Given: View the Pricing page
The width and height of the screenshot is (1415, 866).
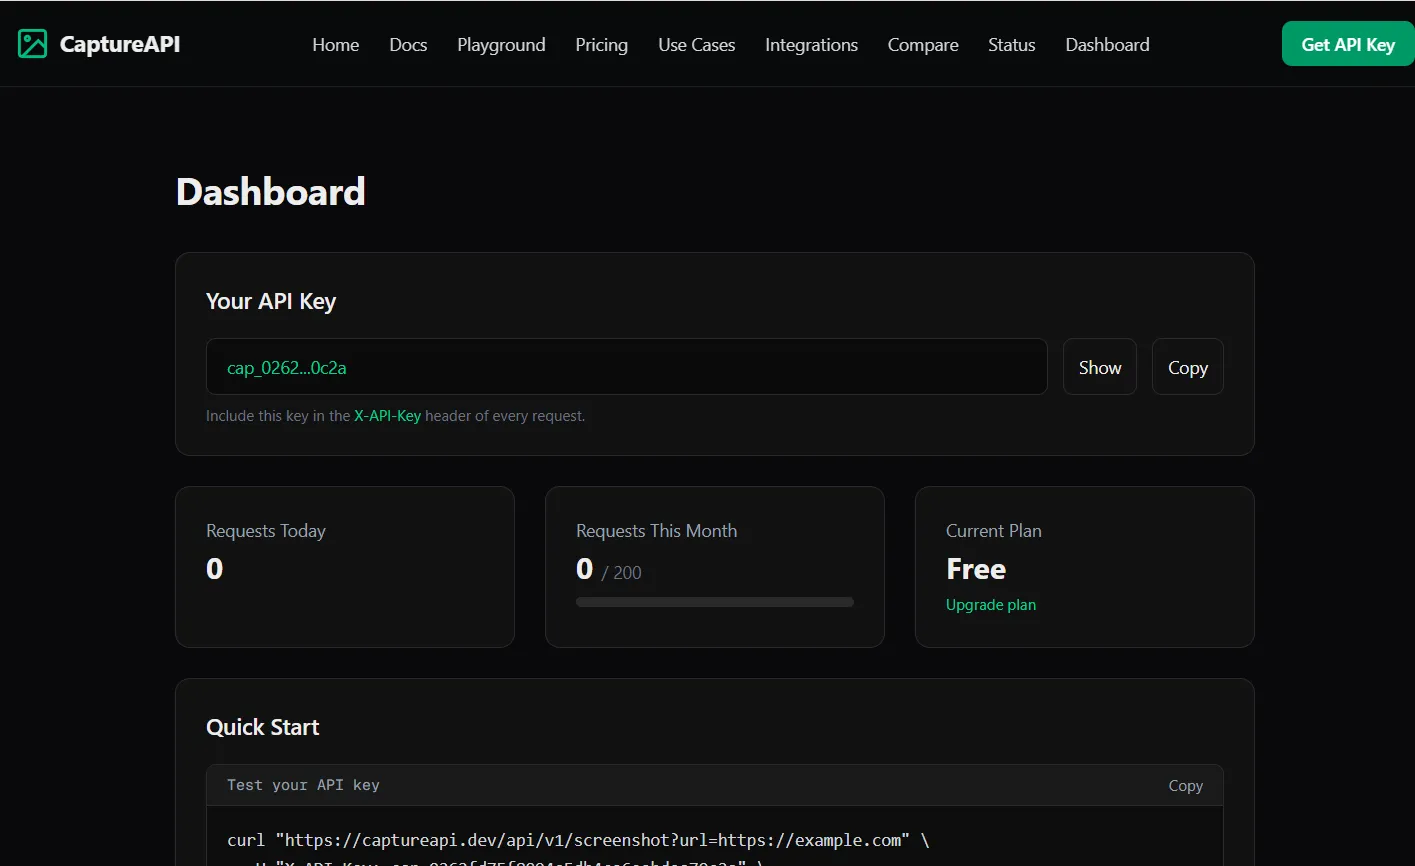Looking at the screenshot, I should point(602,45).
